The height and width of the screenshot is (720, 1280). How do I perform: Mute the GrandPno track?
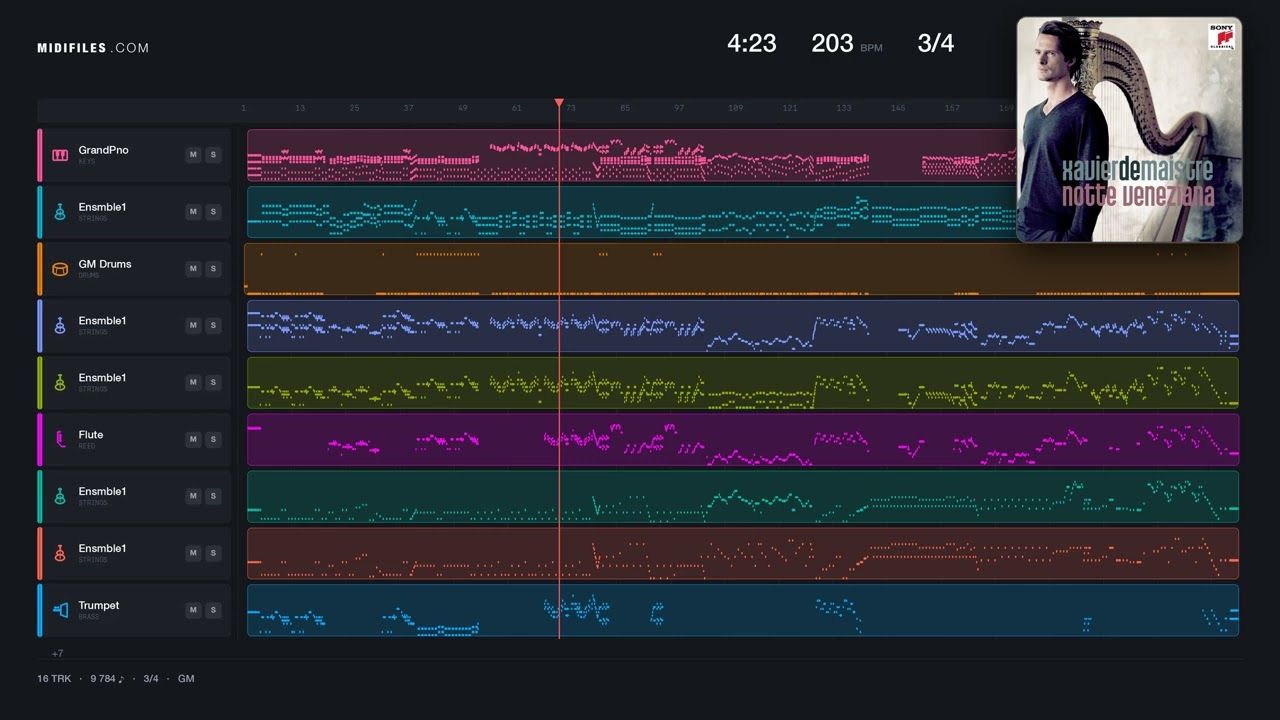coord(193,155)
